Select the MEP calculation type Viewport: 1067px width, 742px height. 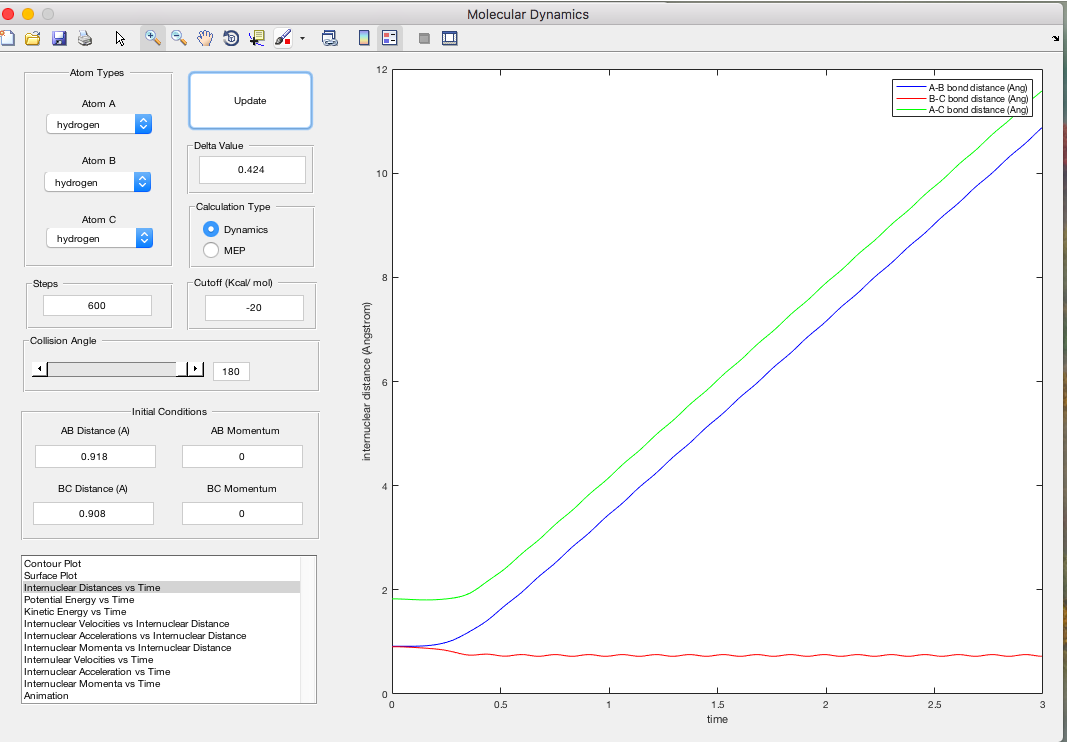pos(211,250)
